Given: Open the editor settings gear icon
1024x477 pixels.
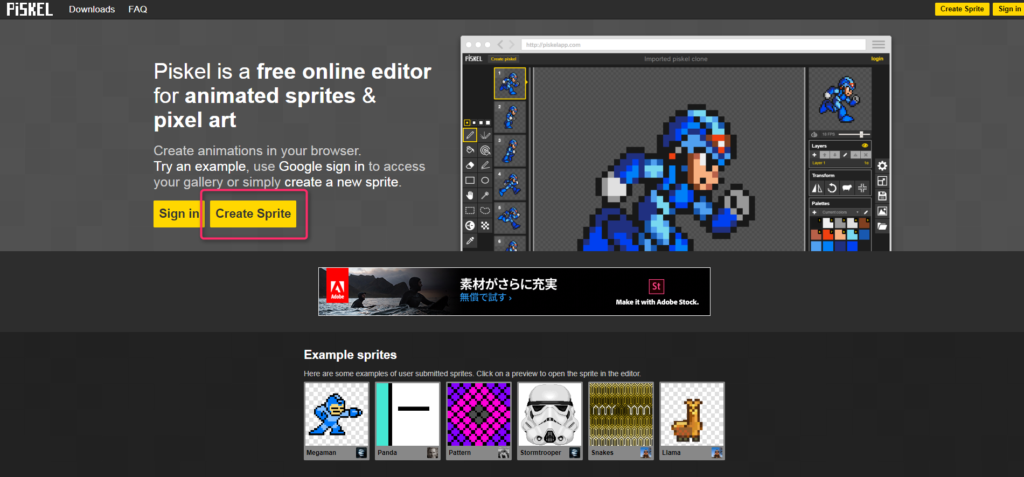Looking at the screenshot, I should tap(882, 166).
